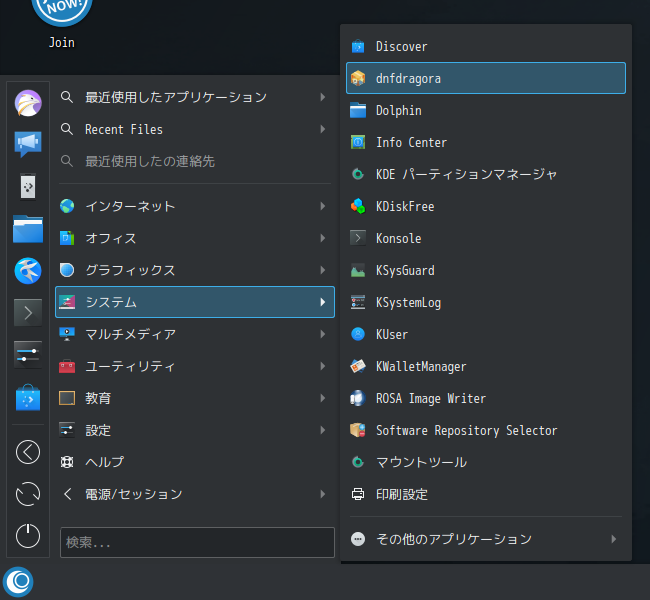Screen dimensions: 650x600
Task: Expand その他のアプリケーション submenu
Action: (486, 539)
